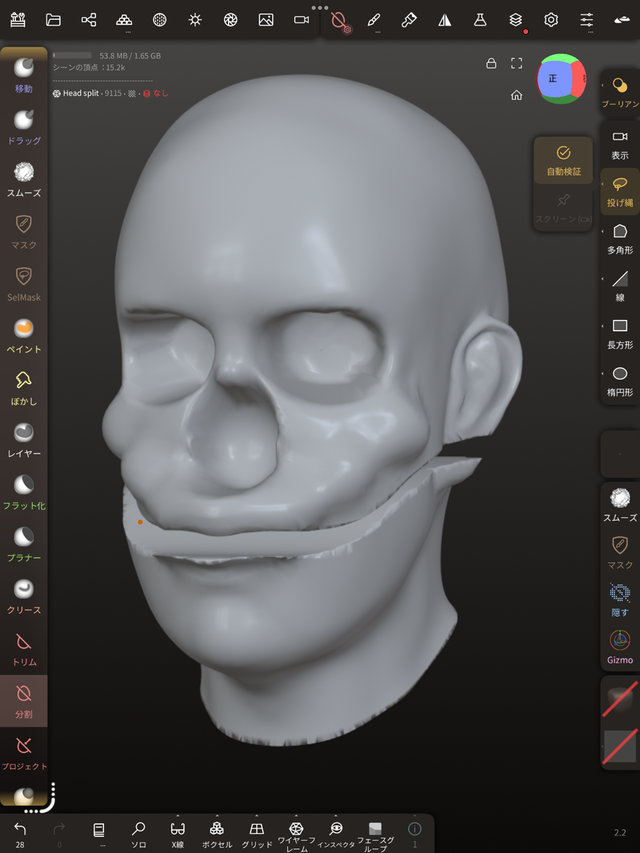Choose the 楕円形 ellipse shape
Image resolution: width=640 pixels, height=853 pixels.
(620, 380)
